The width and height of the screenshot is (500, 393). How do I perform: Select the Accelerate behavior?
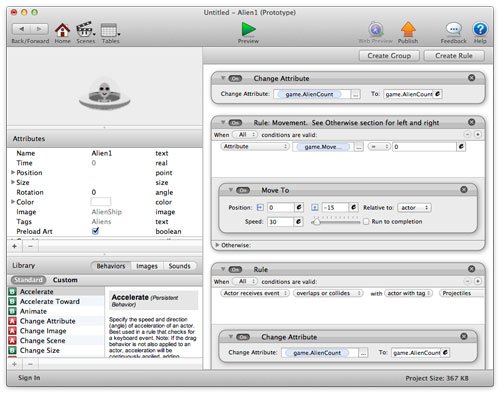[56, 292]
